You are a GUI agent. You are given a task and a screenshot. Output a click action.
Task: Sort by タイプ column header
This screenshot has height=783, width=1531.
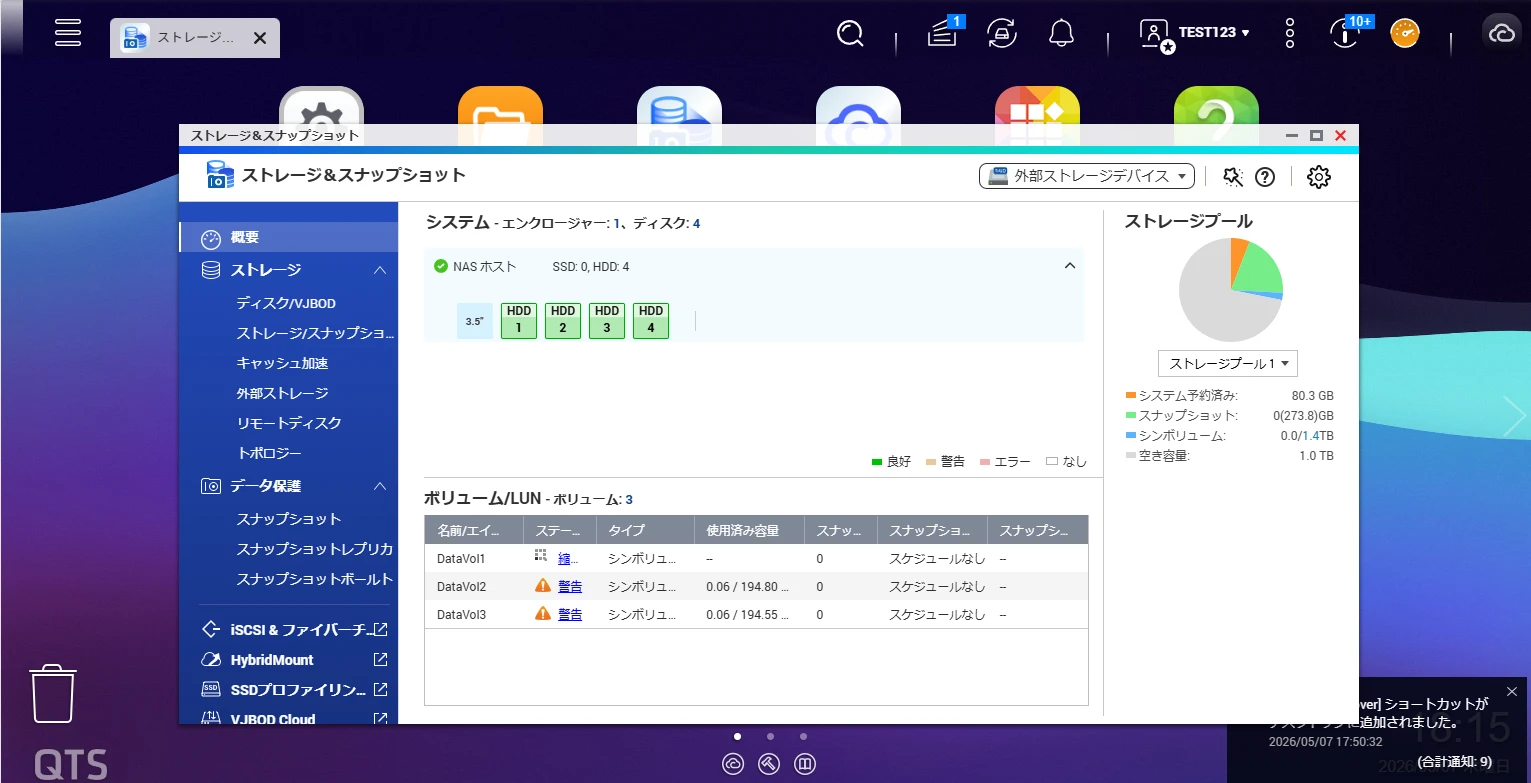tap(645, 530)
